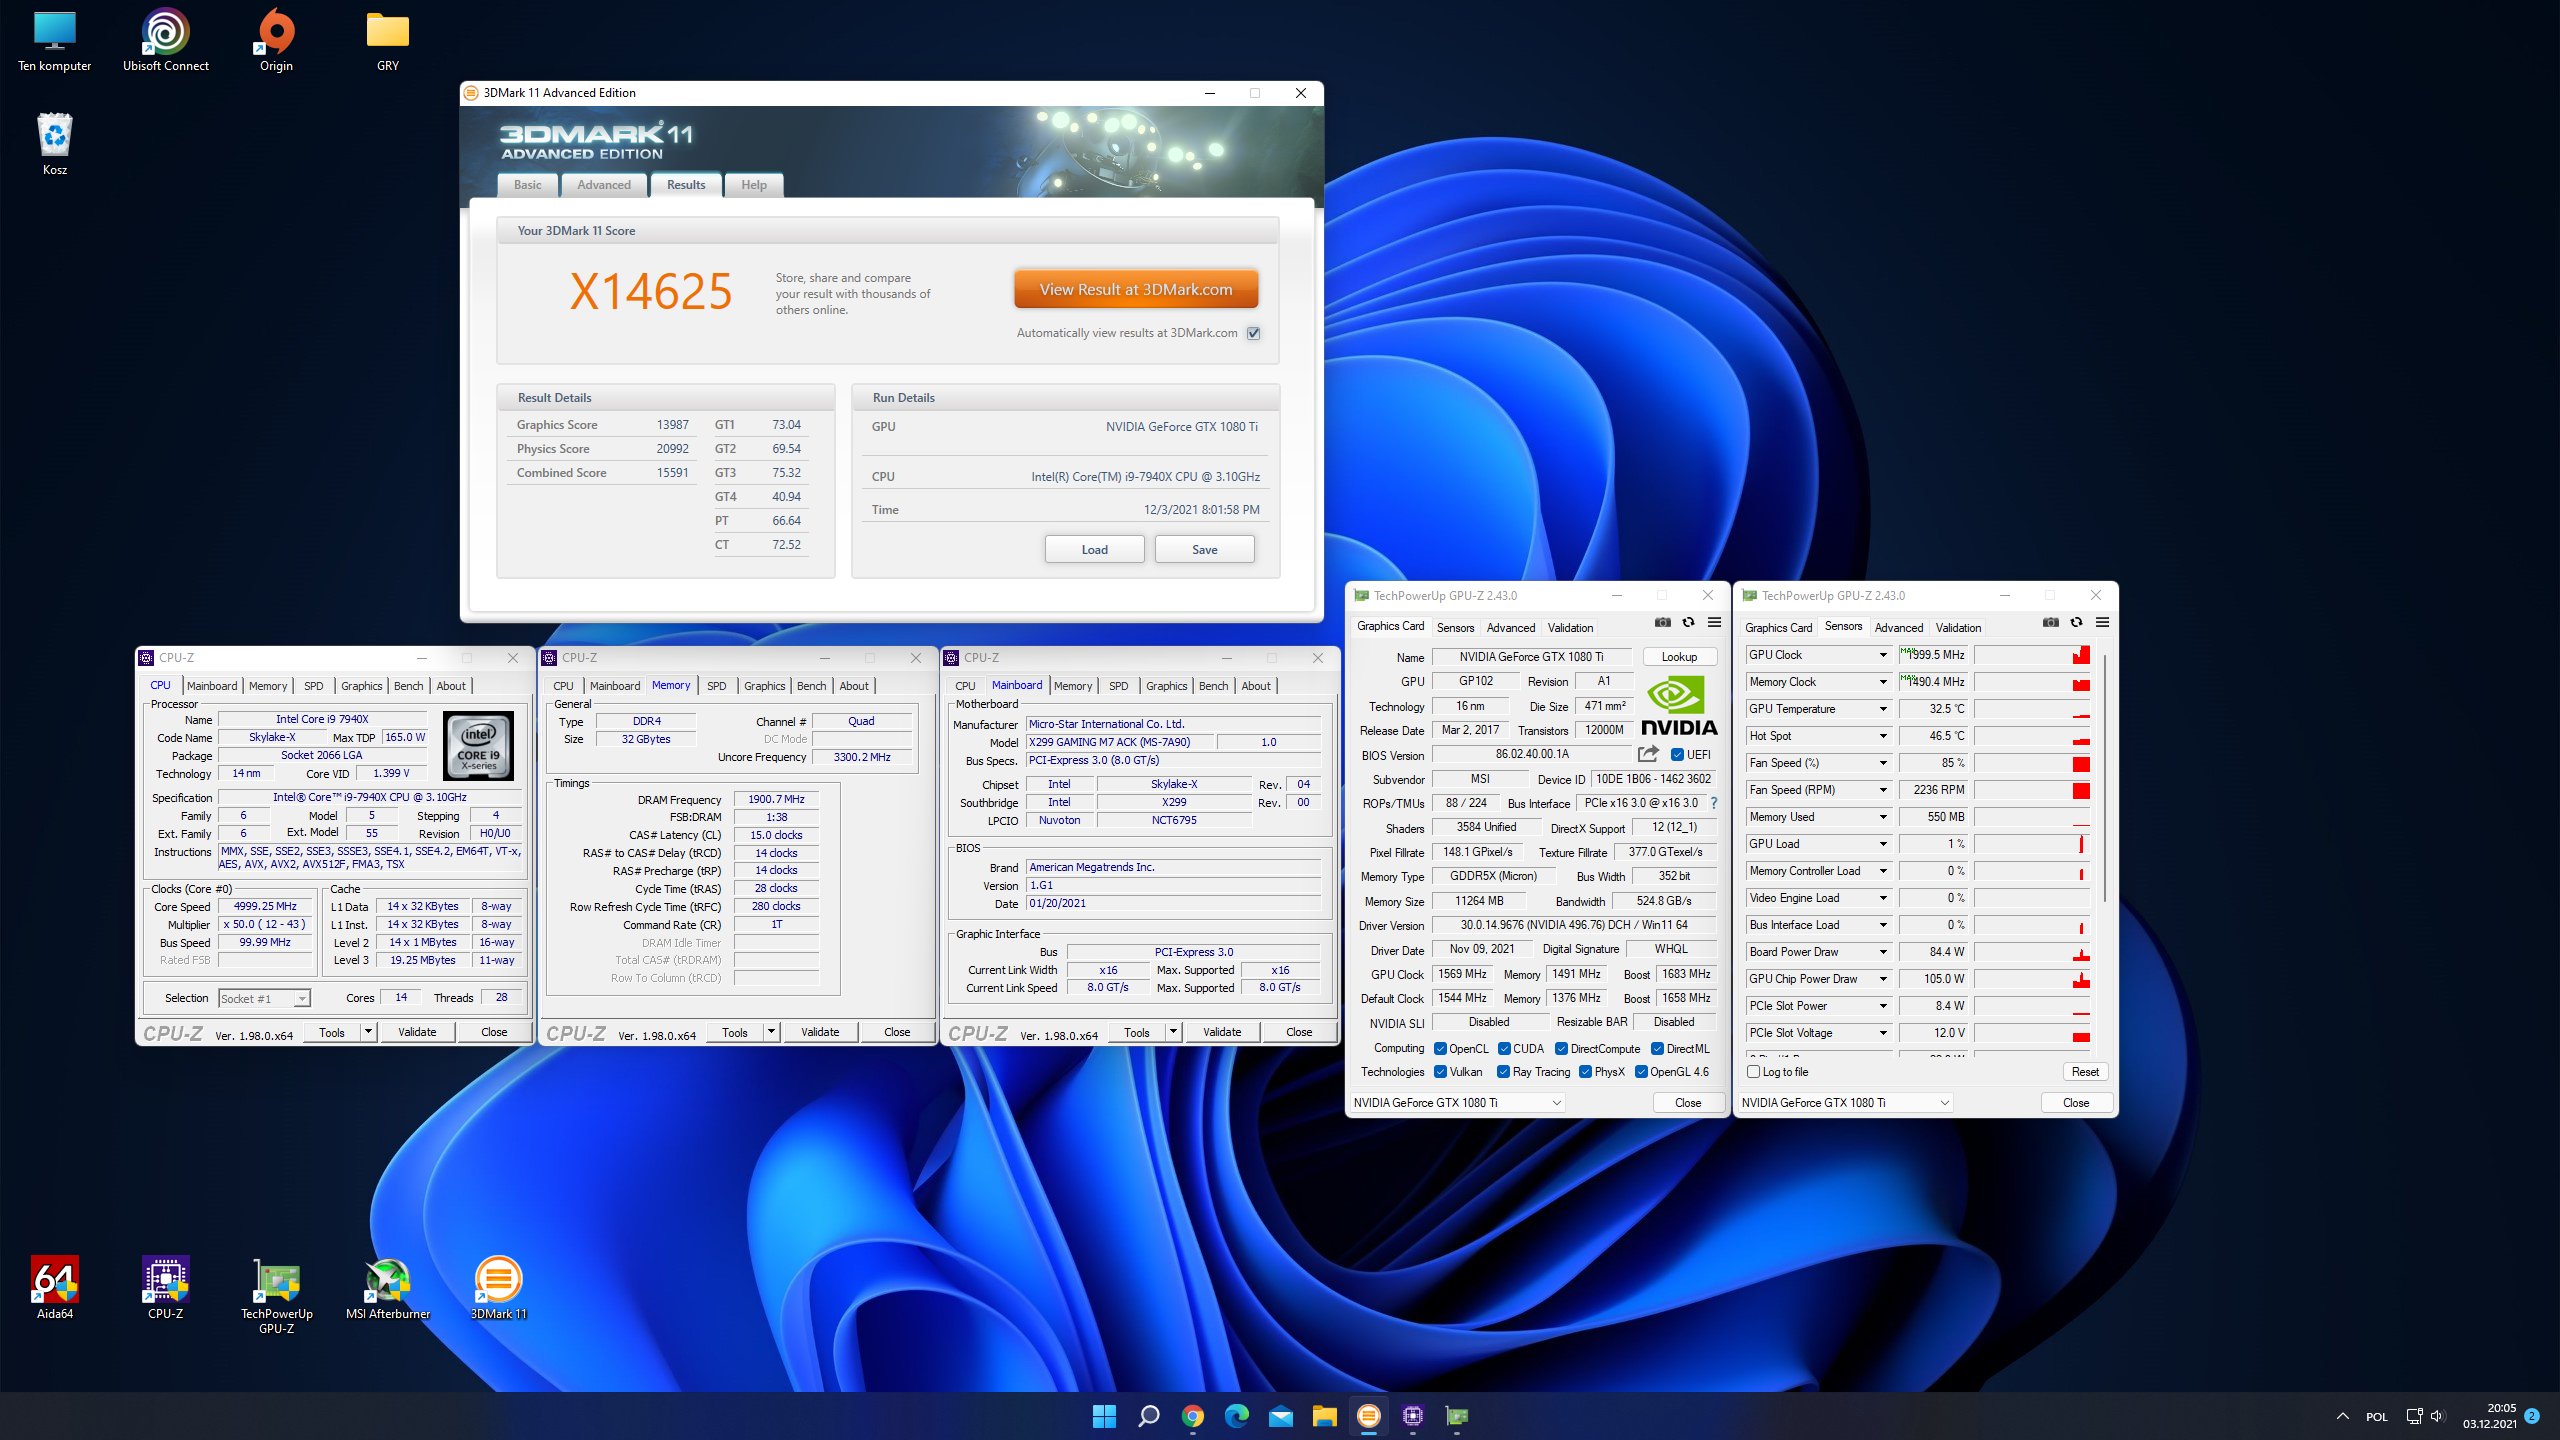Open Microsoft Edge from the taskbar
The width and height of the screenshot is (2560, 1440).
click(x=1236, y=1416)
